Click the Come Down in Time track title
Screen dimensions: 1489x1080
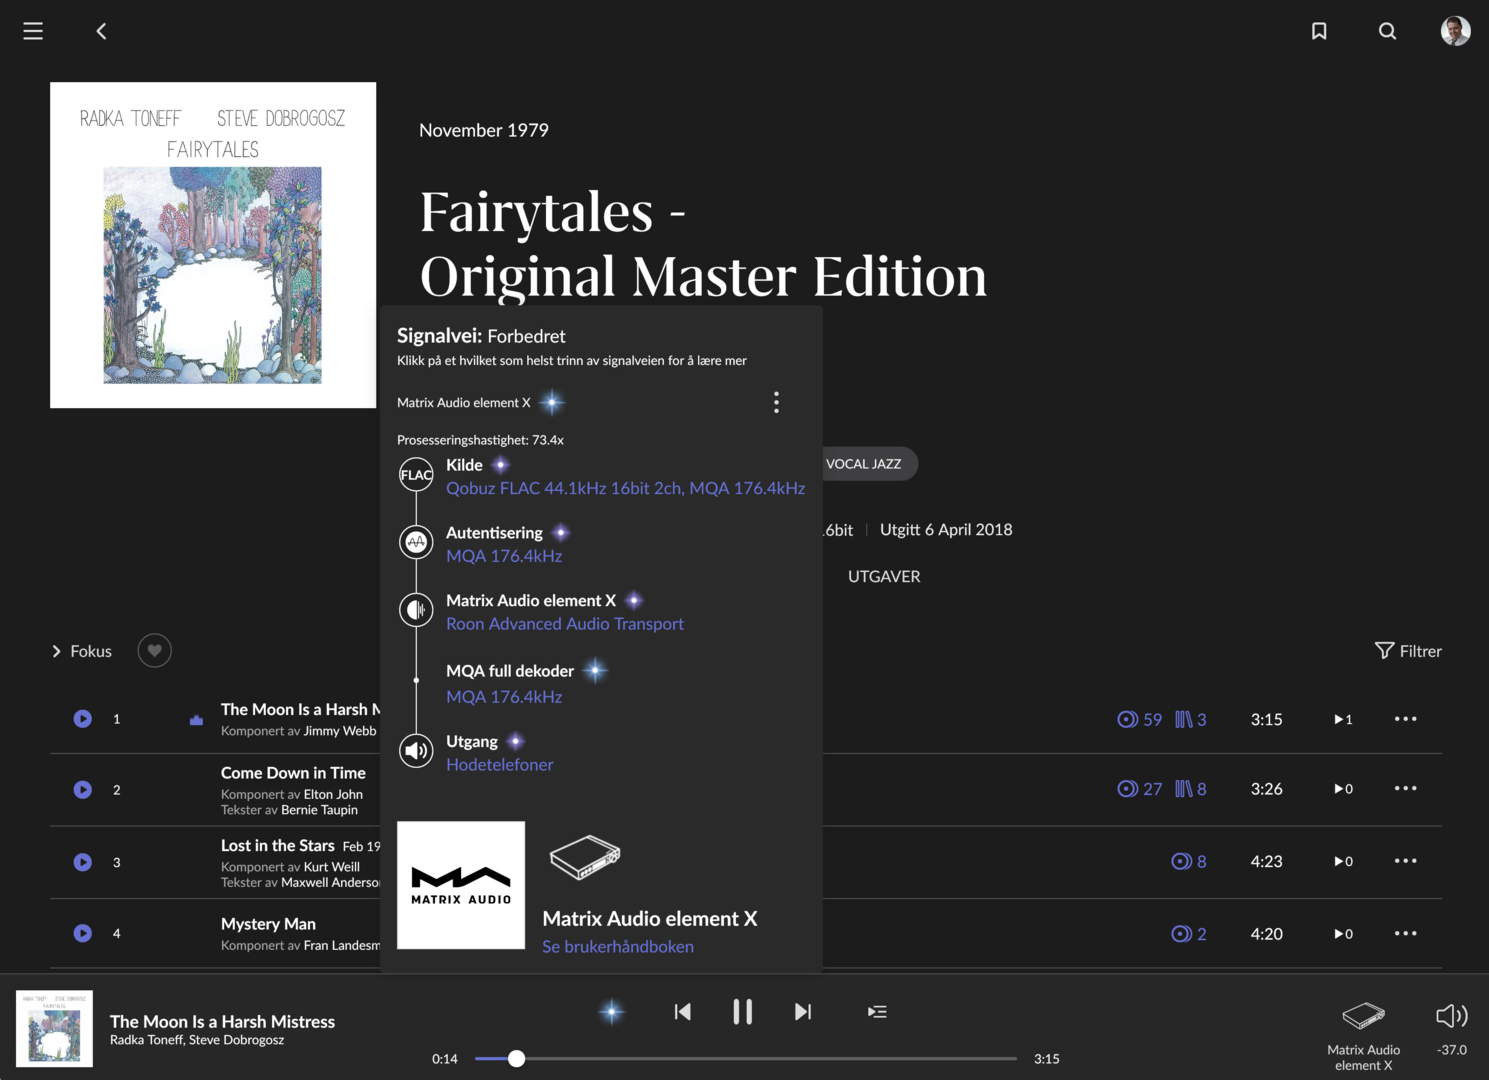293,773
